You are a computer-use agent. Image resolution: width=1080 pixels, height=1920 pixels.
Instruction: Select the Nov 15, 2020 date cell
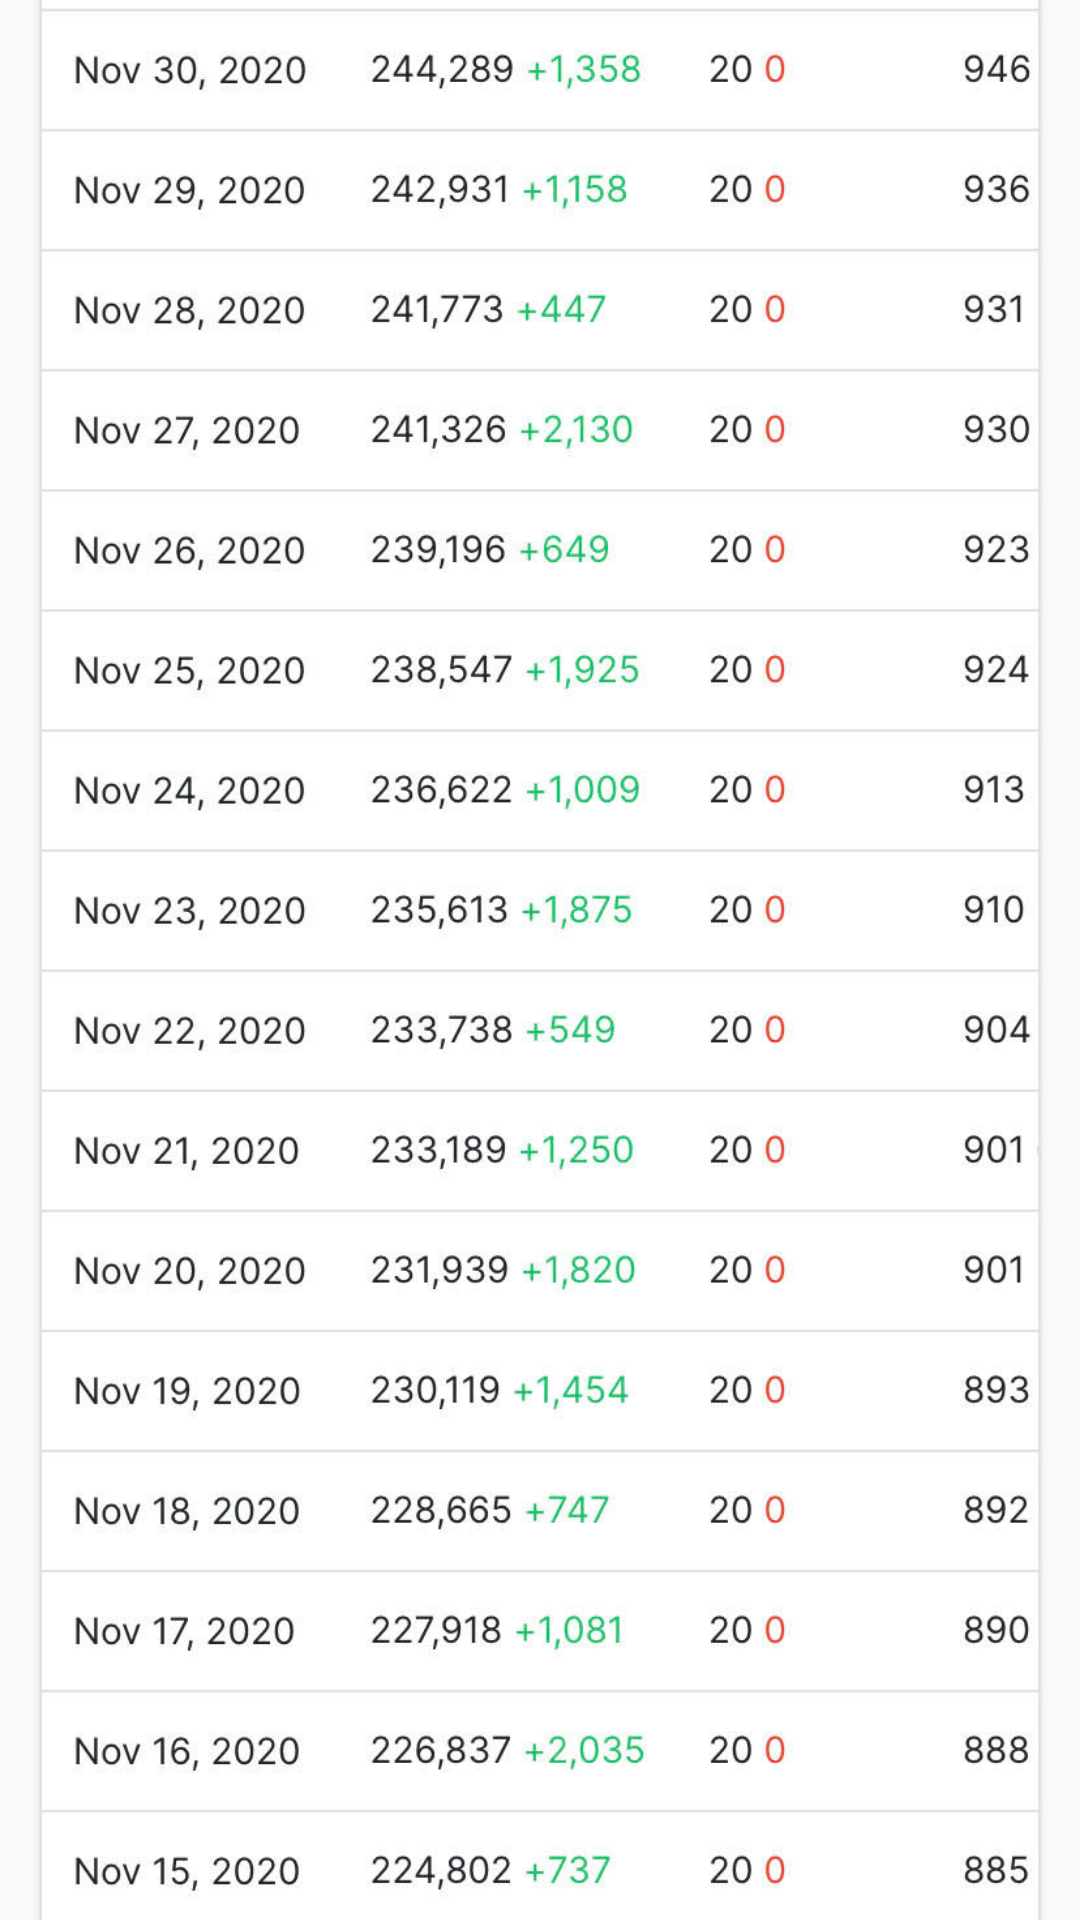[x=188, y=1870]
